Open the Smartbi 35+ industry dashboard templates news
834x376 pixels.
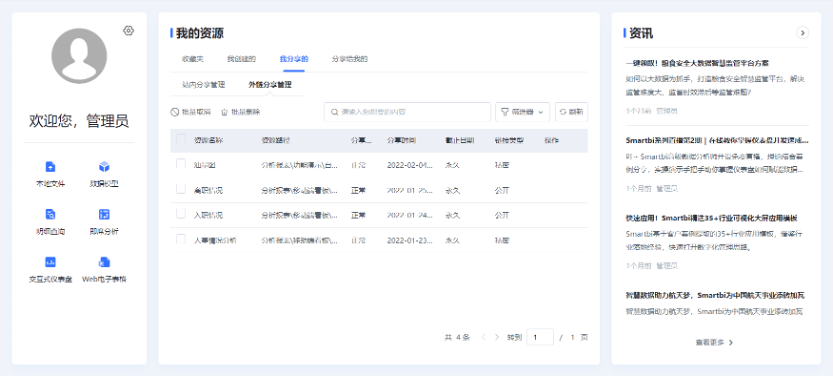pos(712,218)
